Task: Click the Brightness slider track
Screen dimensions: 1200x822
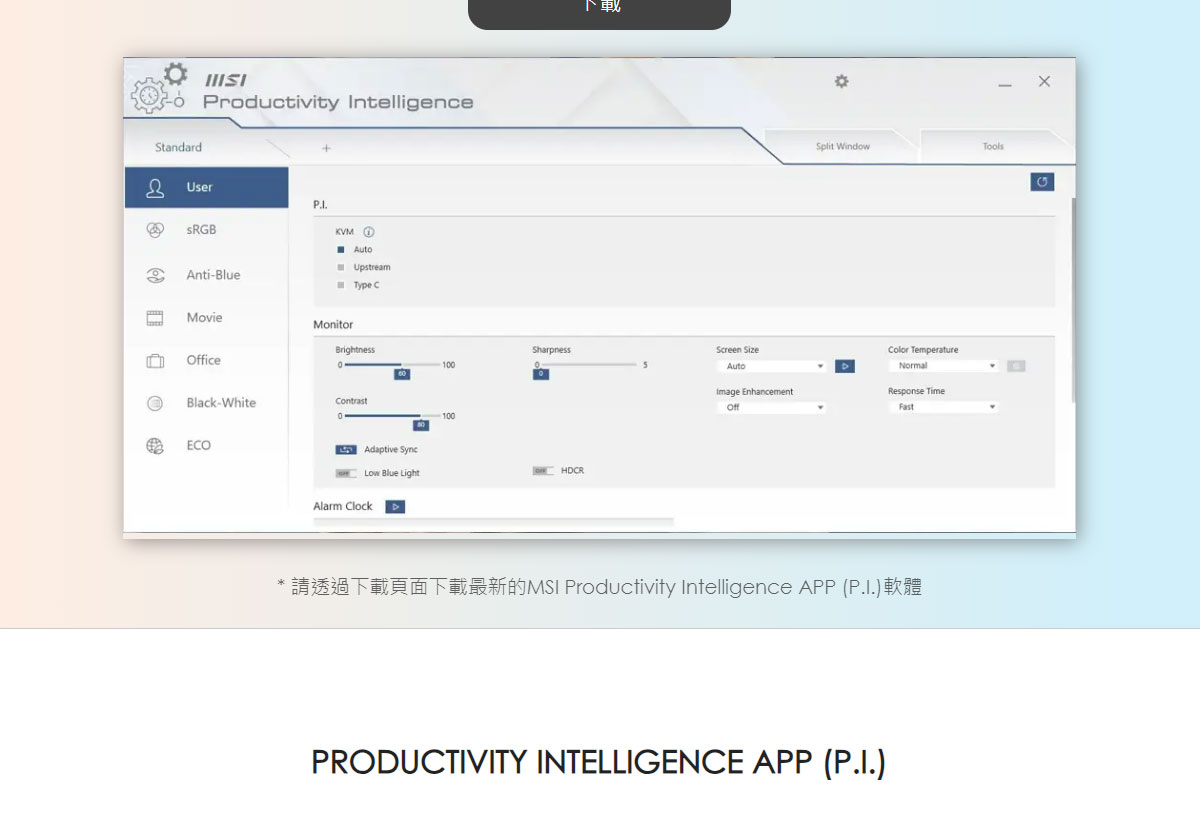Action: [392, 365]
